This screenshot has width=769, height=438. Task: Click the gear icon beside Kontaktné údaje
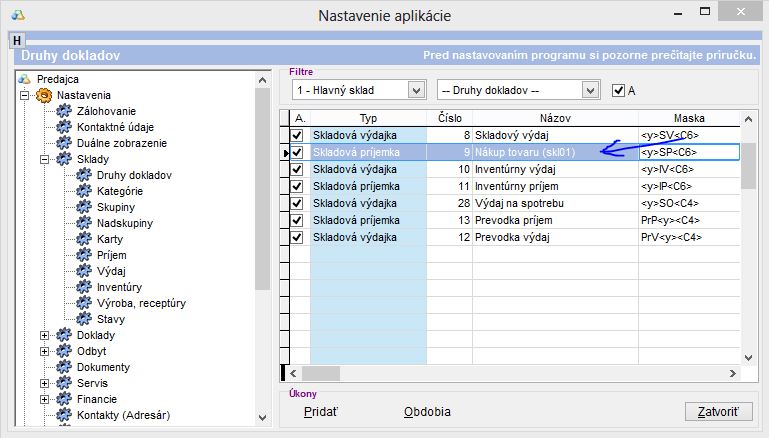pyautogui.click(x=64, y=127)
